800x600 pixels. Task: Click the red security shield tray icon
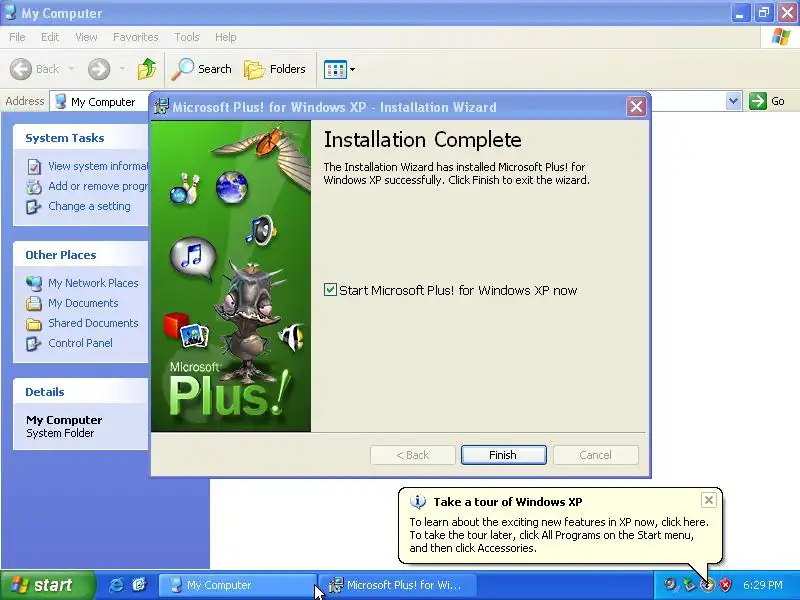[725, 585]
